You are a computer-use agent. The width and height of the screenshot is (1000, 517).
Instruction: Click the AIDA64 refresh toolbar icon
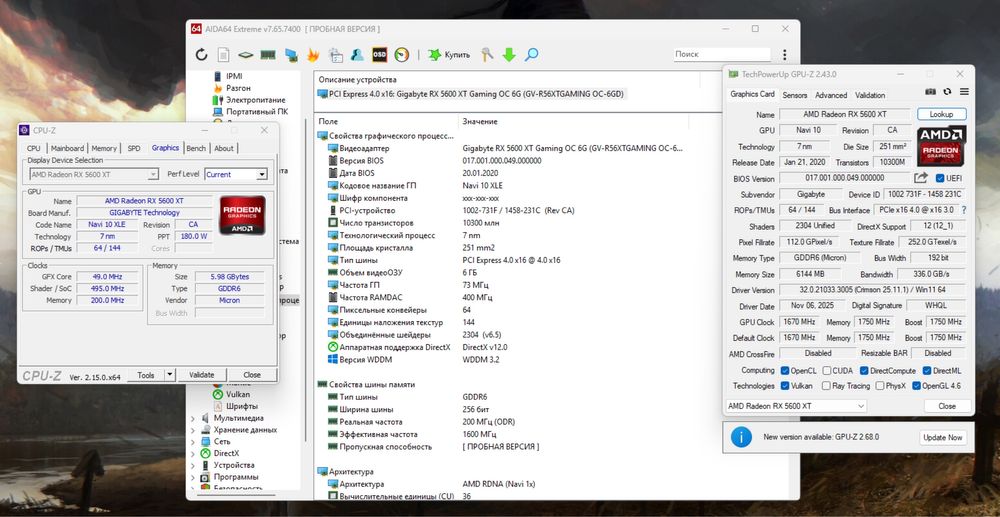click(202, 55)
